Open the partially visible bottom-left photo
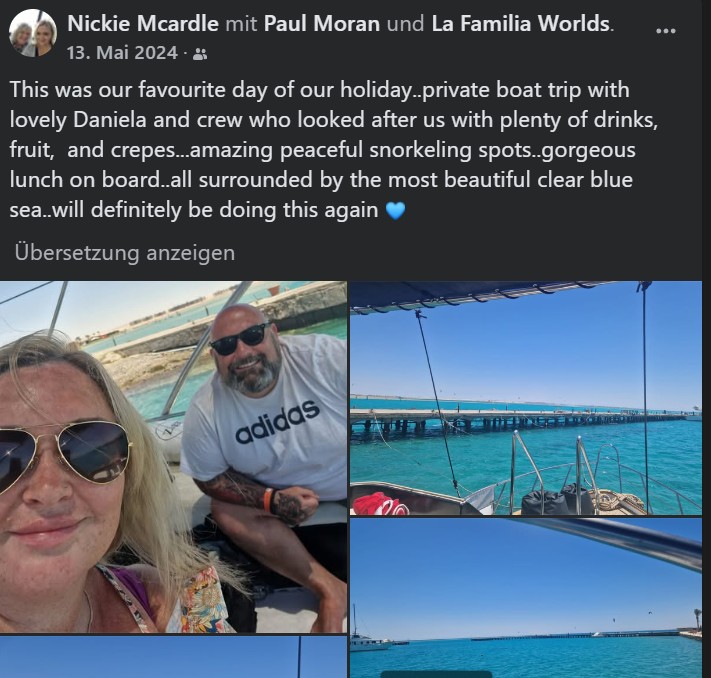Screen dimensions: 711x678 point(173,658)
